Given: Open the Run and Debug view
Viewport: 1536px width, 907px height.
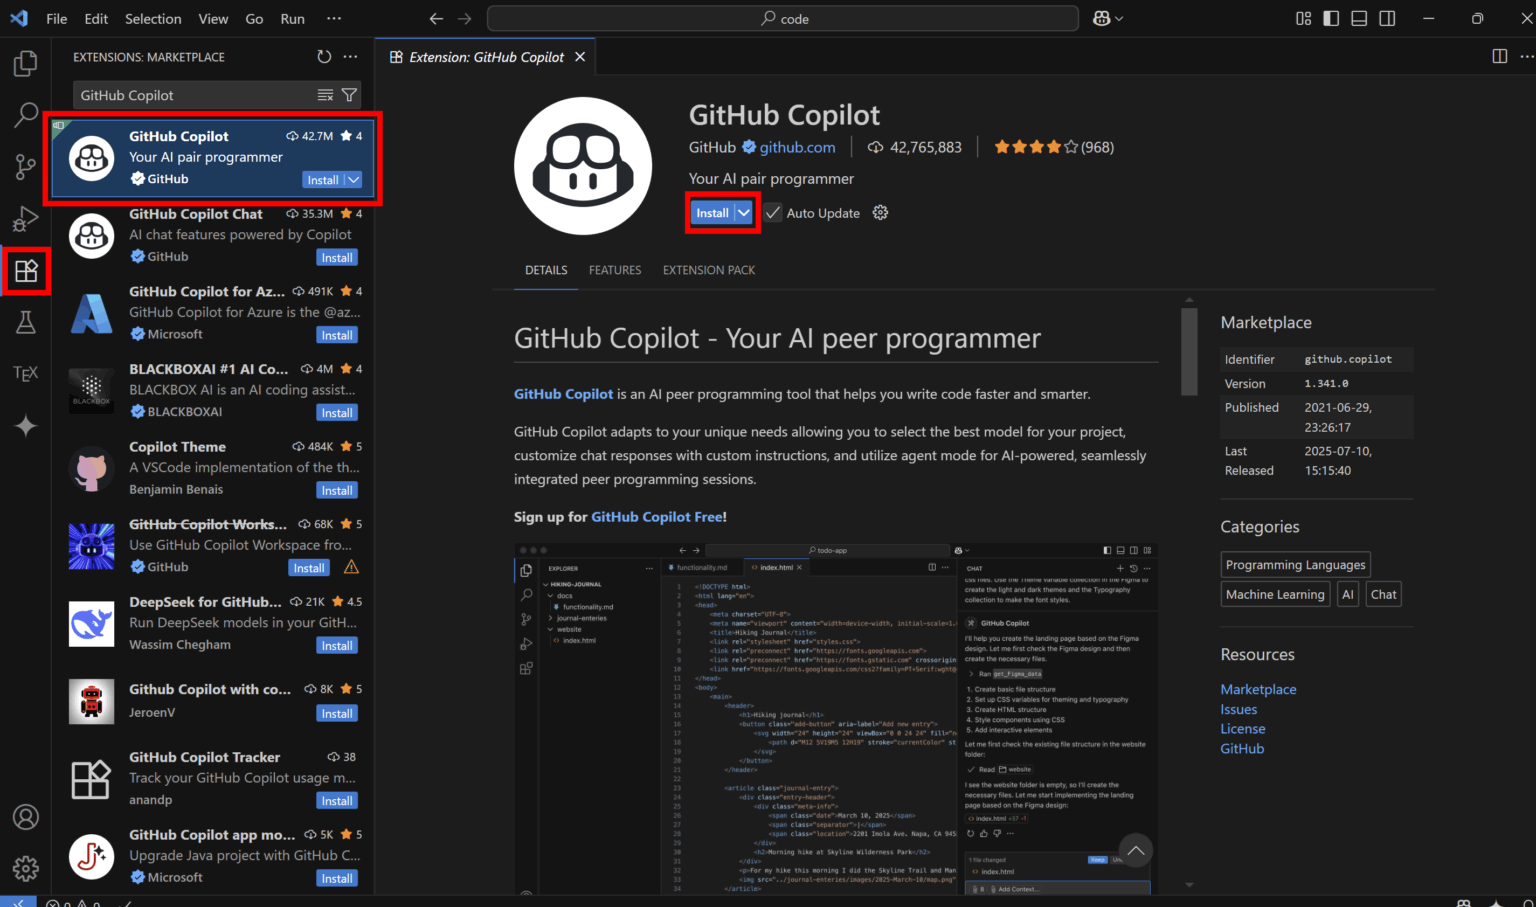Looking at the screenshot, I should pyautogui.click(x=25, y=219).
